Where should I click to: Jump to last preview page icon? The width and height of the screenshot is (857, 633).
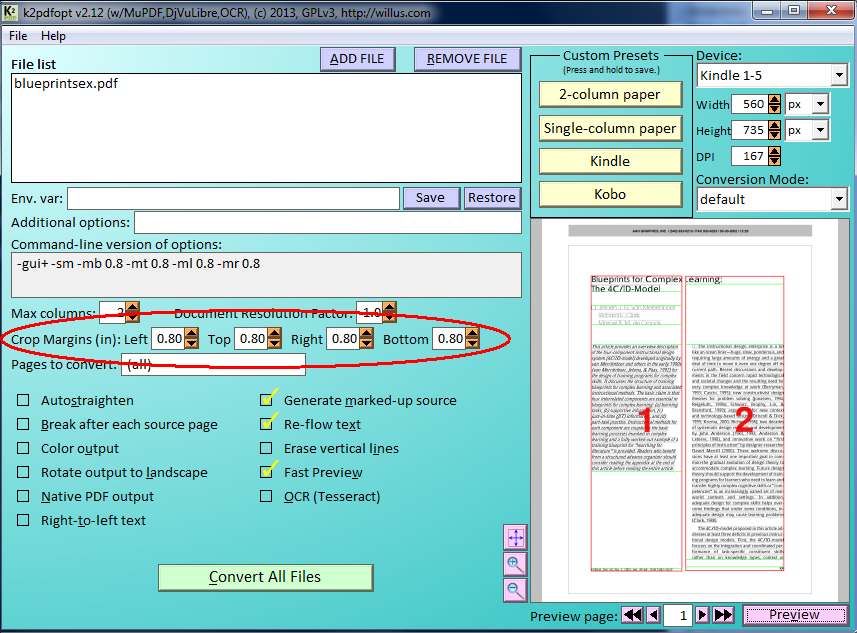coord(723,615)
